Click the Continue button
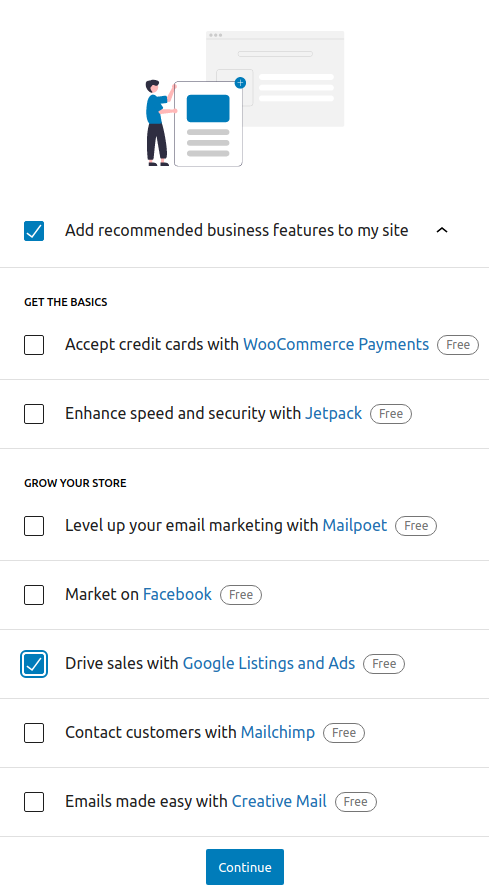Screen dimensions: 489x894 click(245, 867)
